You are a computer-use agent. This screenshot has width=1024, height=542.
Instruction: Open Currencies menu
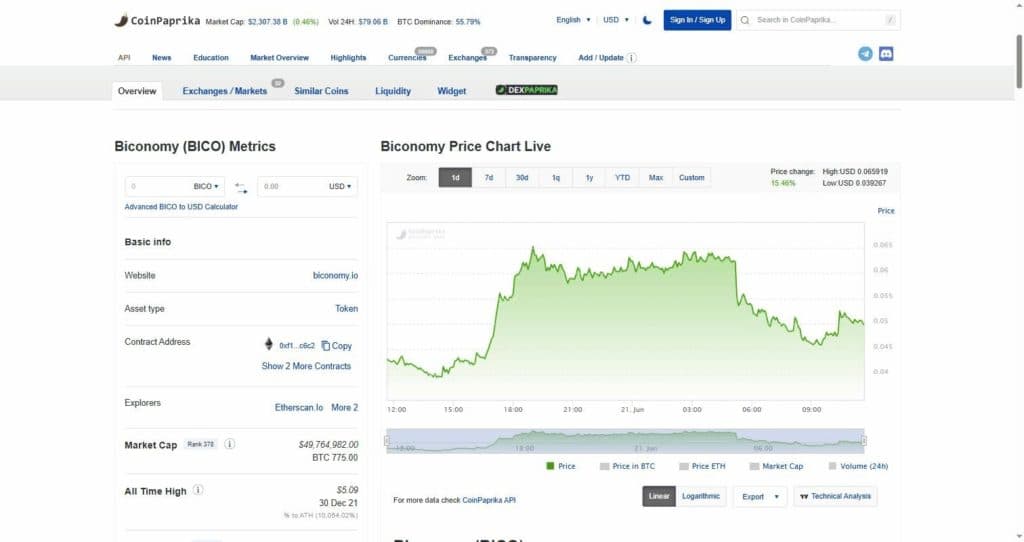coord(407,57)
